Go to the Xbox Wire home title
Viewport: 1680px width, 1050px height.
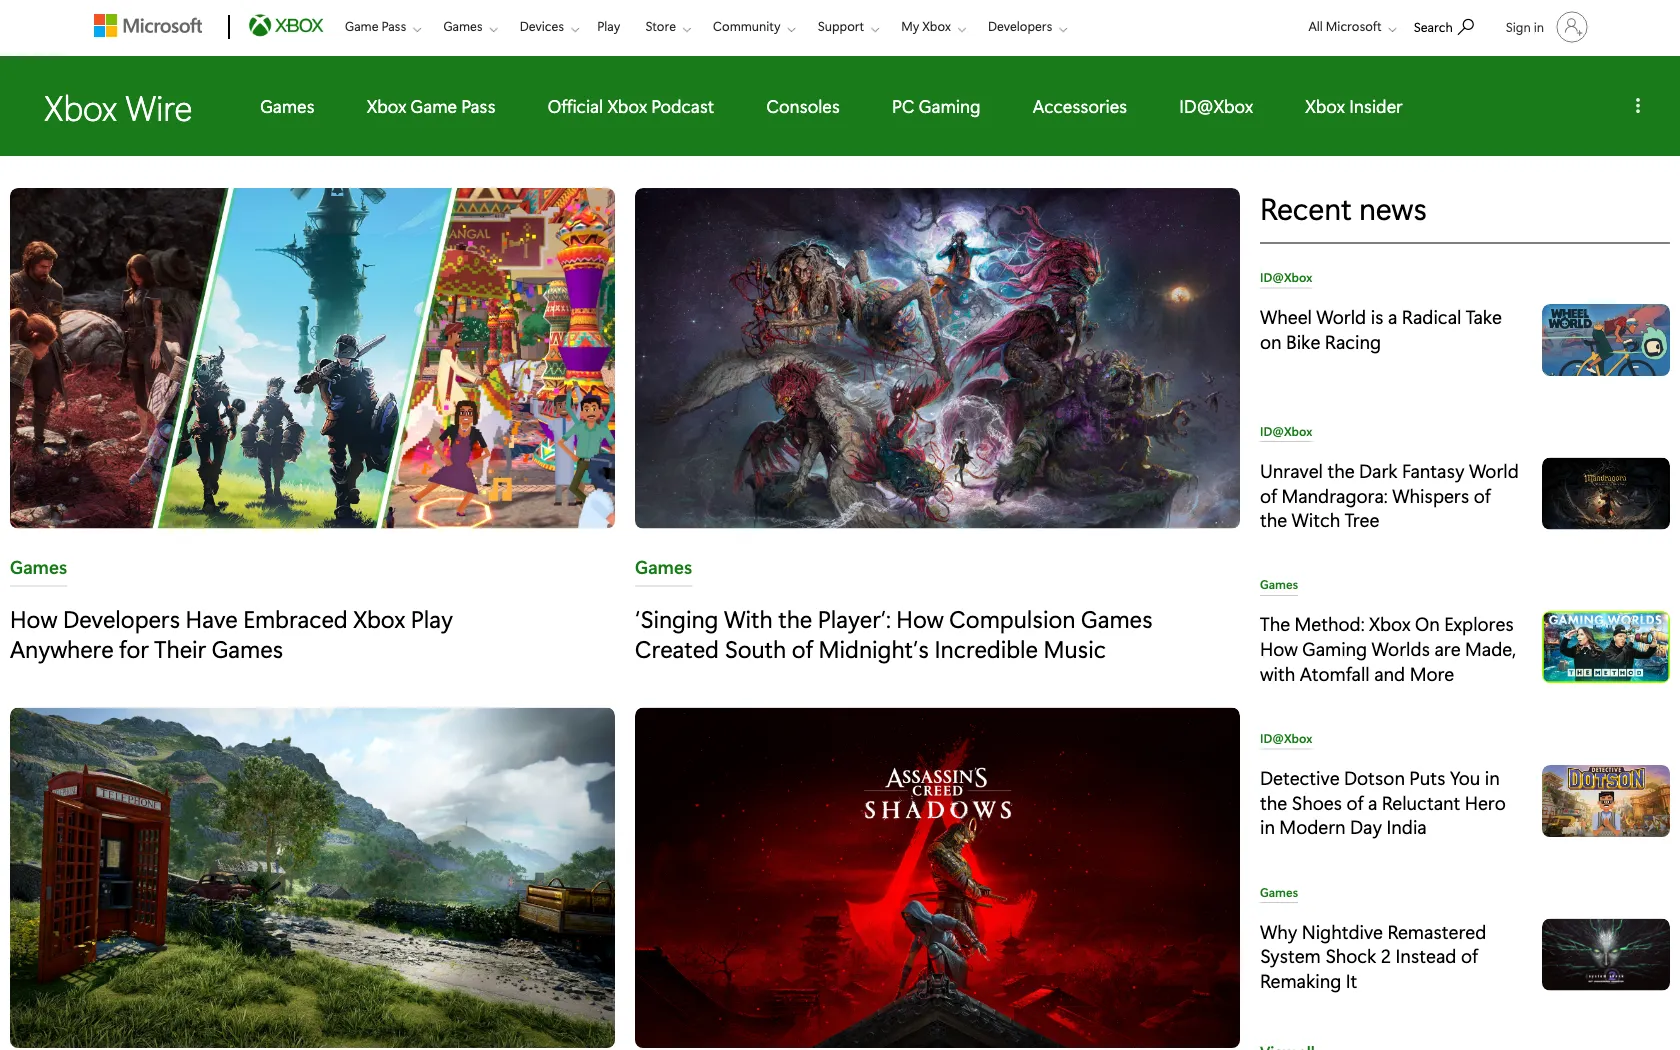(x=118, y=108)
